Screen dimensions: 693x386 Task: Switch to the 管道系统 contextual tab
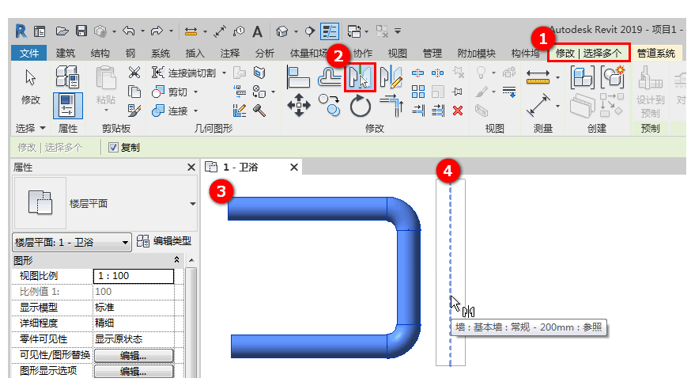pyautogui.click(x=656, y=54)
